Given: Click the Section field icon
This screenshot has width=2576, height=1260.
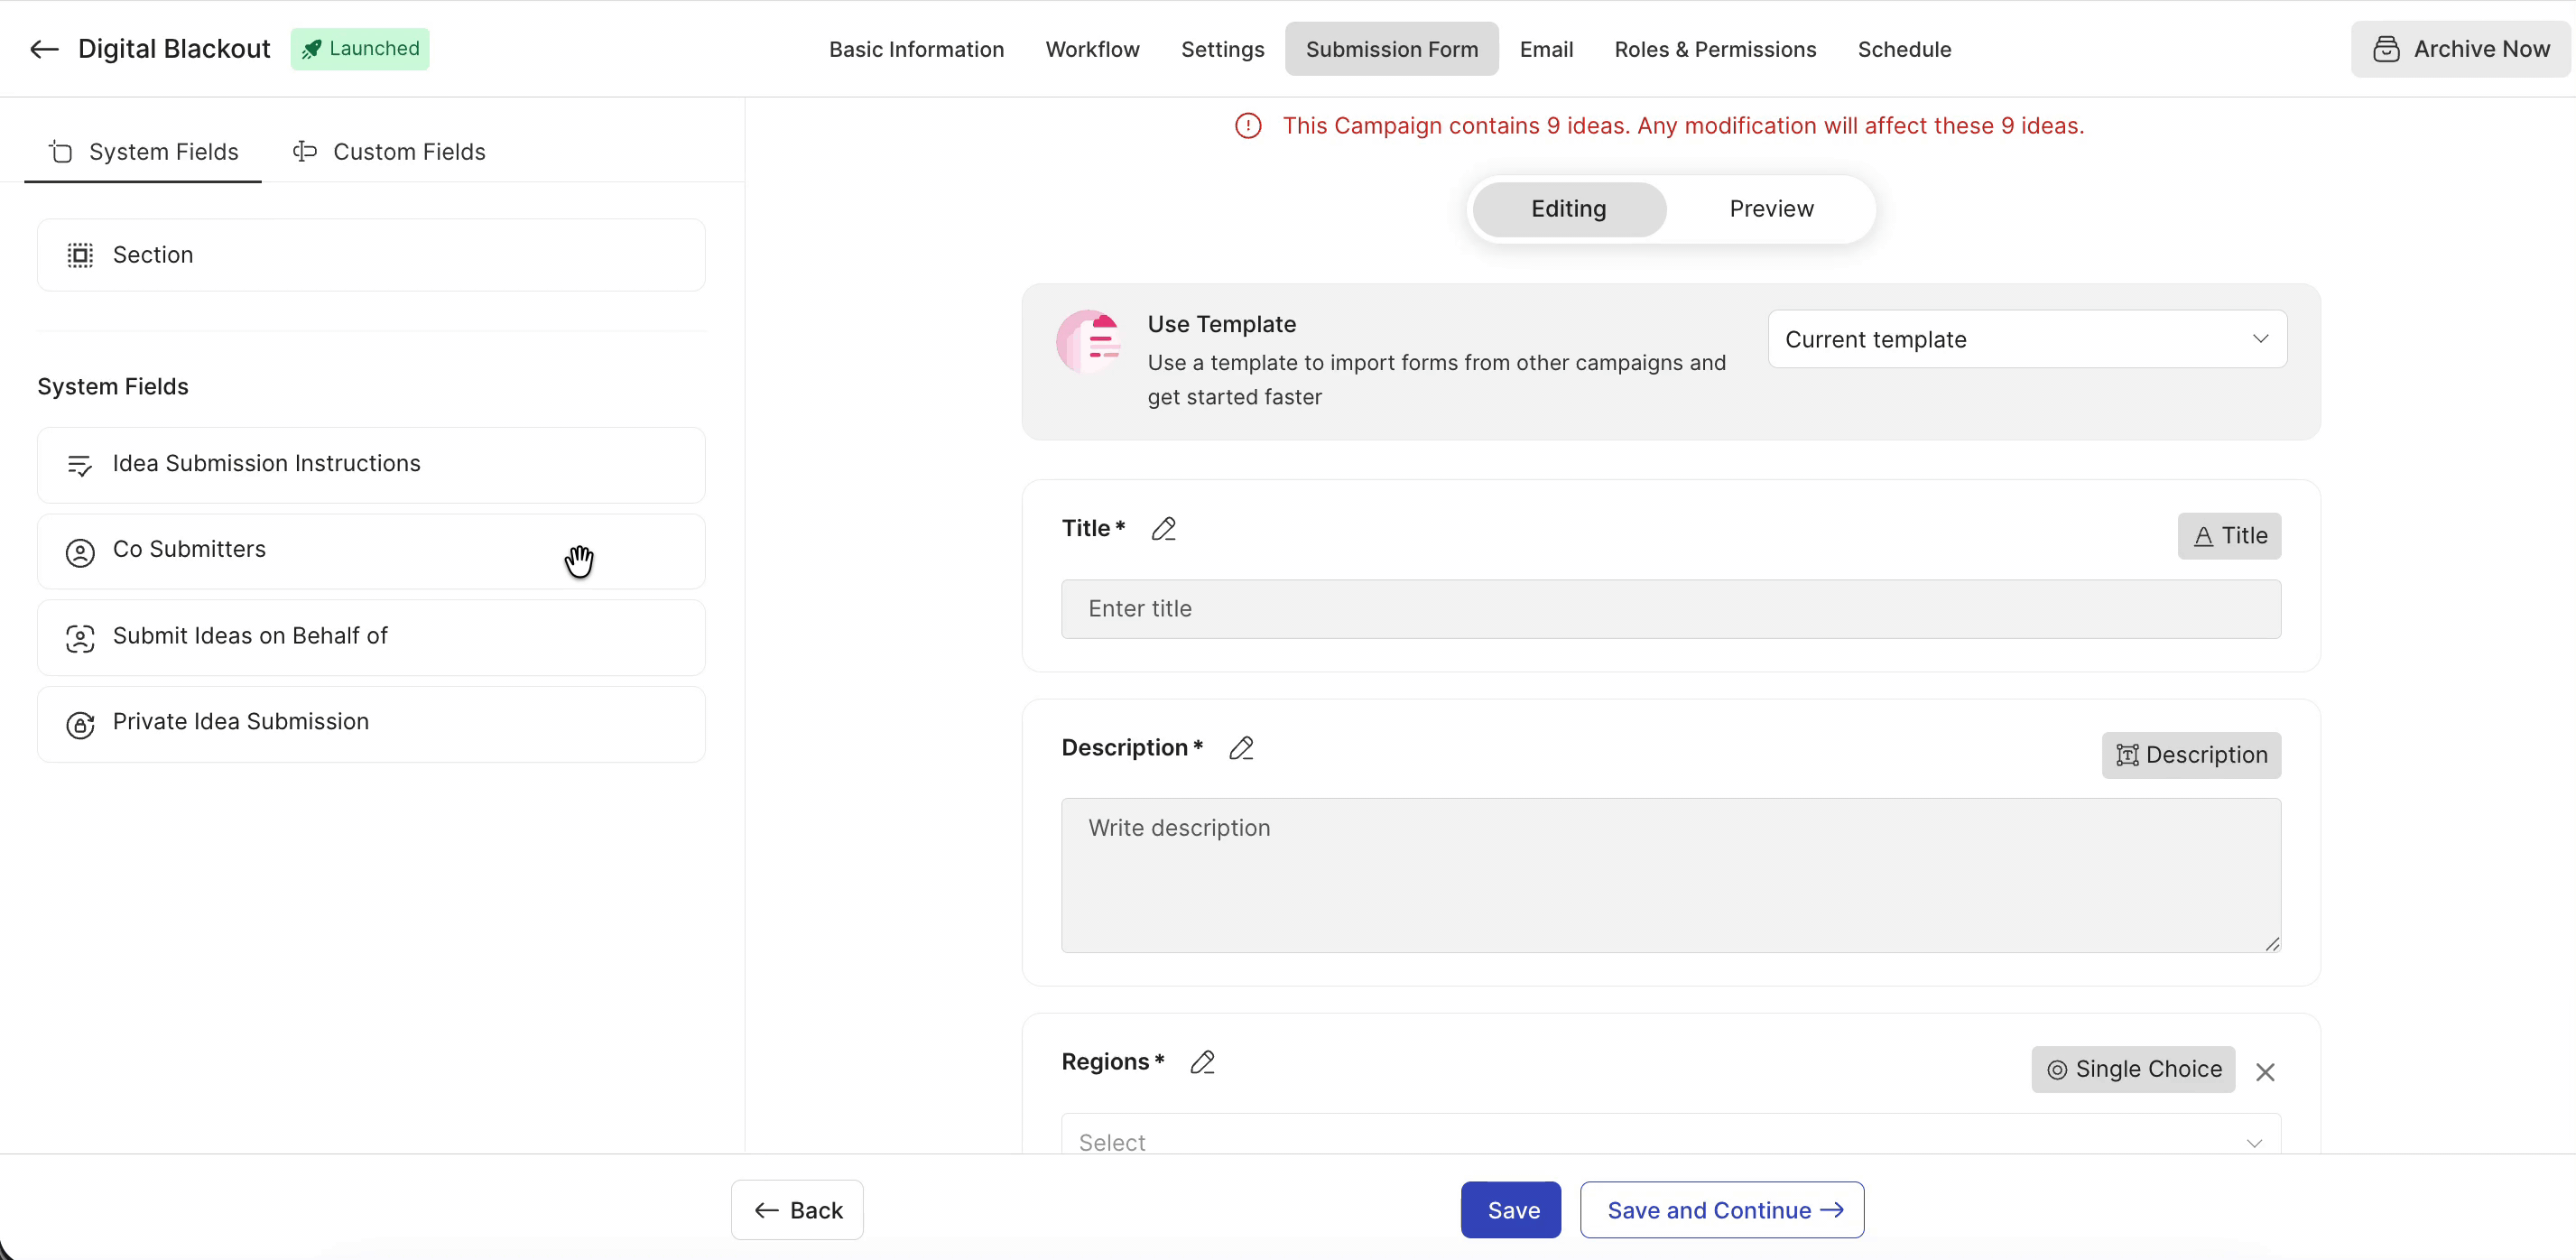Looking at the screenshot, I should [80, 255].
